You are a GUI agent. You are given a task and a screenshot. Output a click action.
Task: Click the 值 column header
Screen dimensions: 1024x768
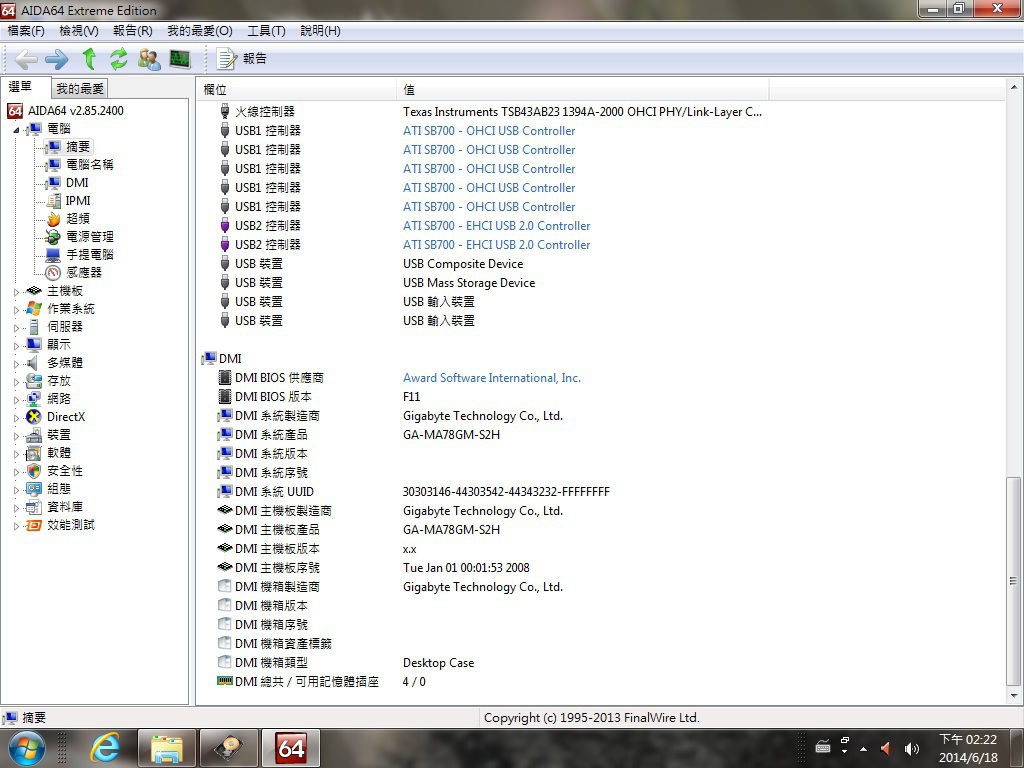click(x=583, y=89)
